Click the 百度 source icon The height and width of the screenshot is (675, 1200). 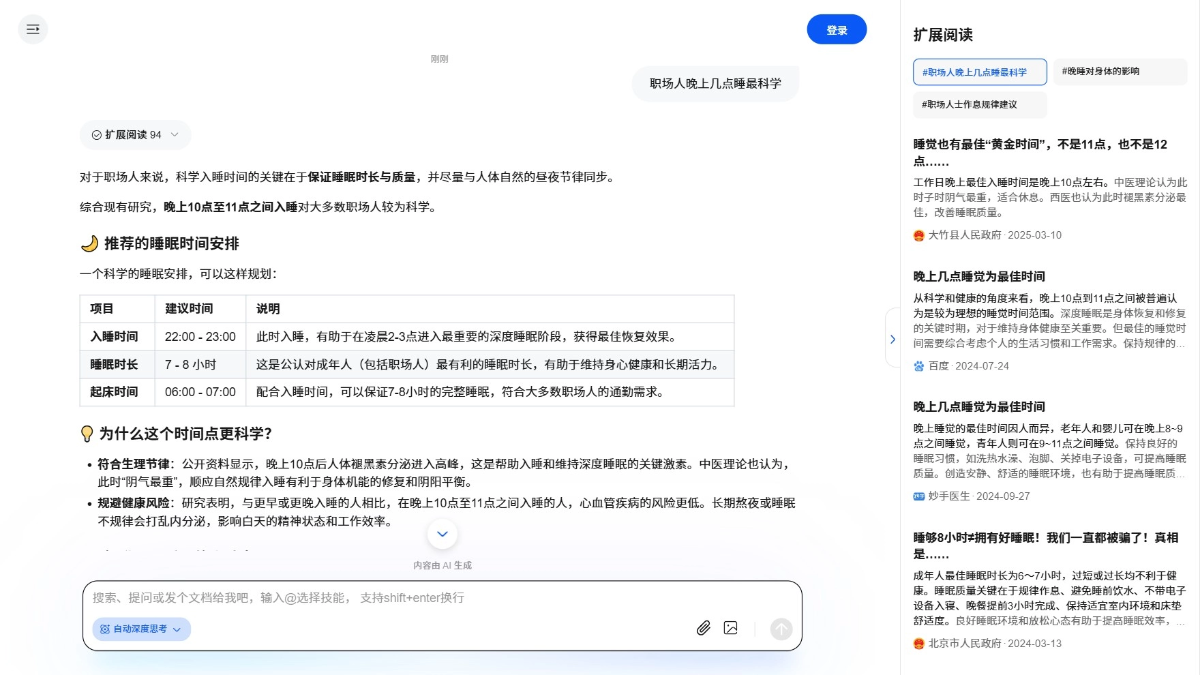coord(919,366)
